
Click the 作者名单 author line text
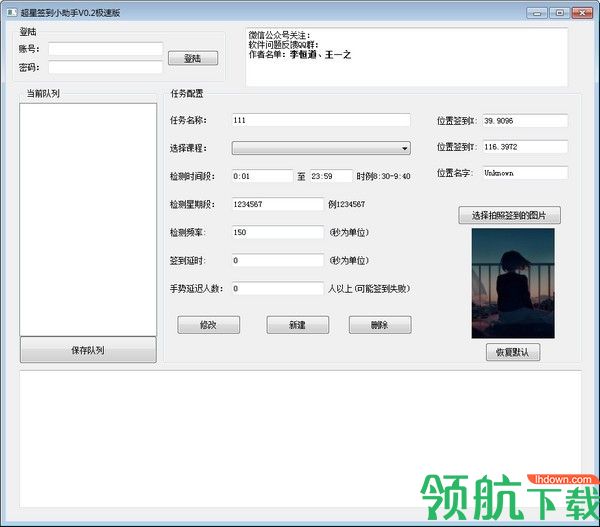[300, 55]
